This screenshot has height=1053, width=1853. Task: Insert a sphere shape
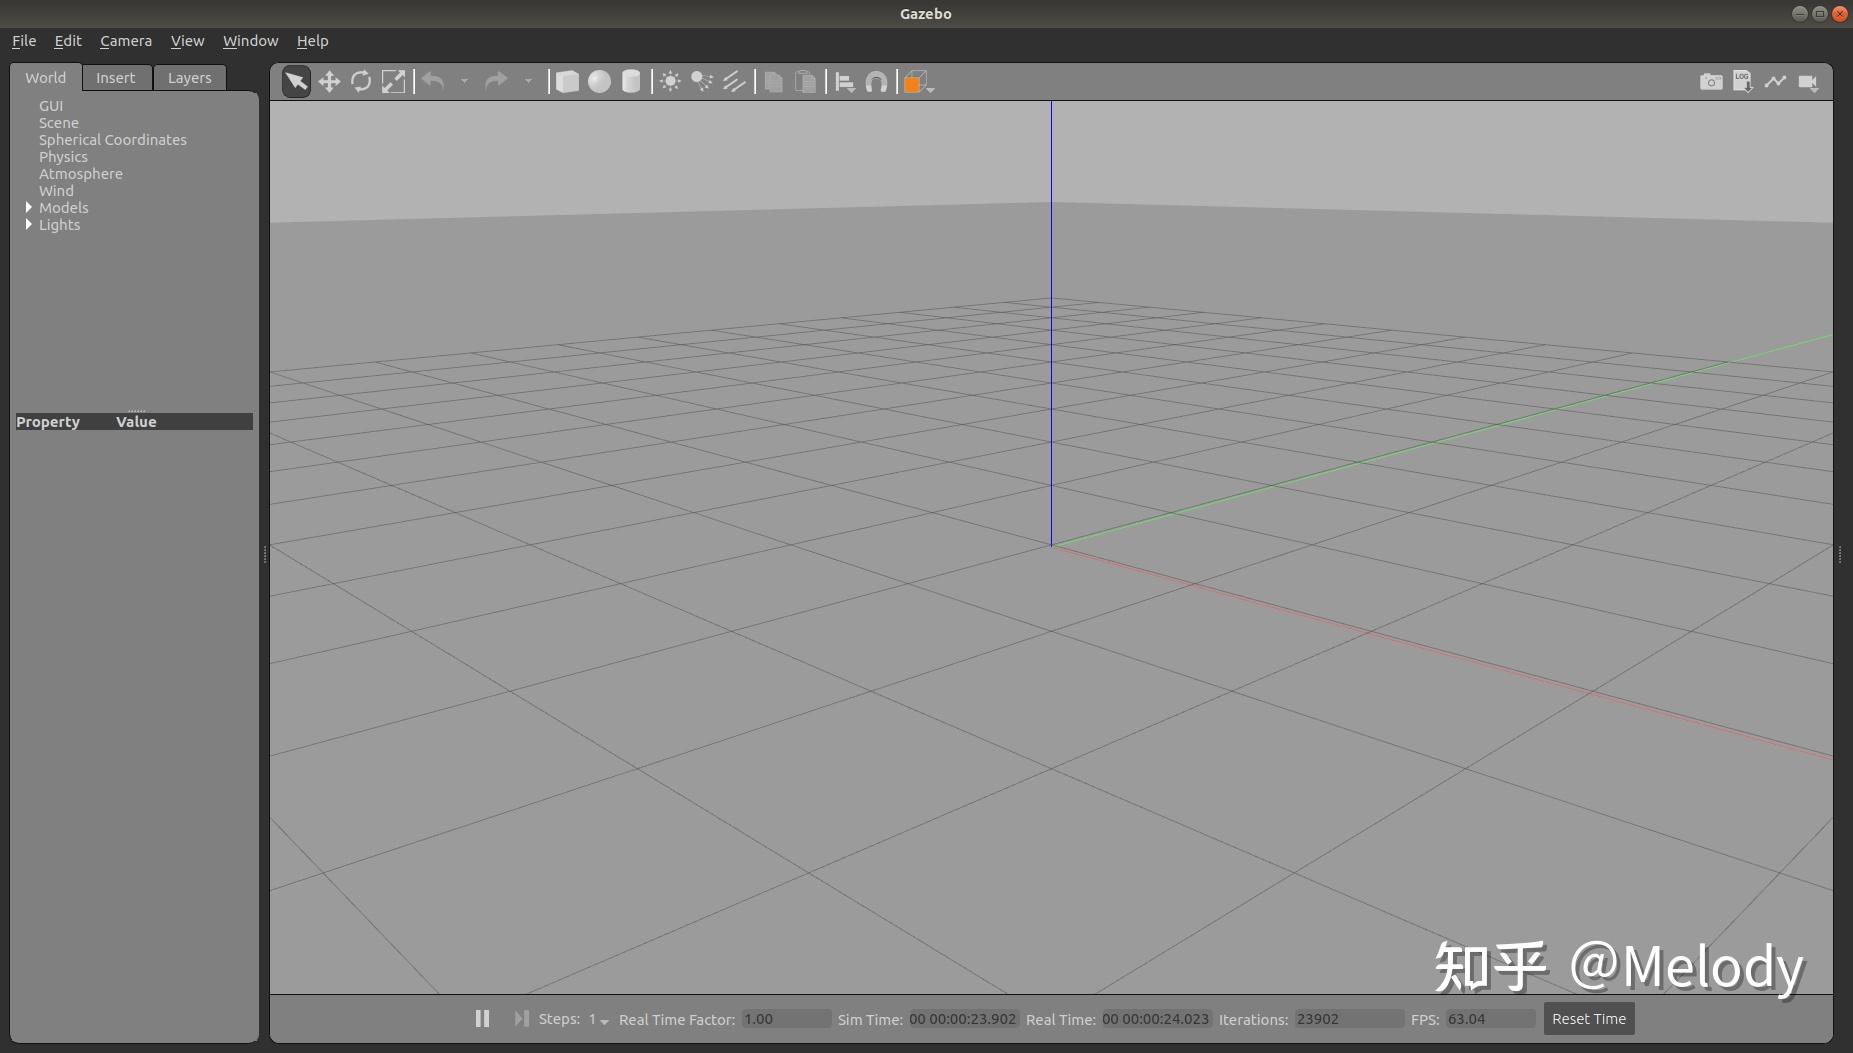point(599,81)
